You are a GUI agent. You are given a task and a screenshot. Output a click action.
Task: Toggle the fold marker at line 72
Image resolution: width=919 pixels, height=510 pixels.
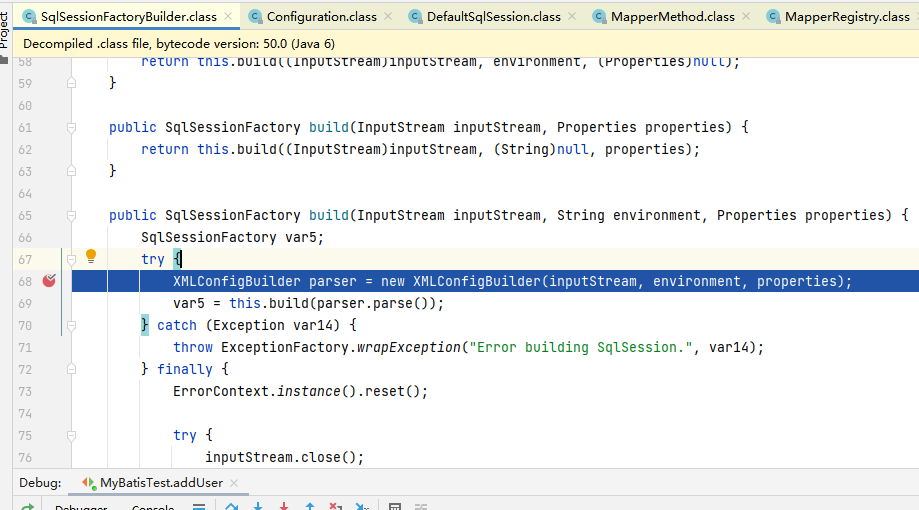(x=72, y=369)
